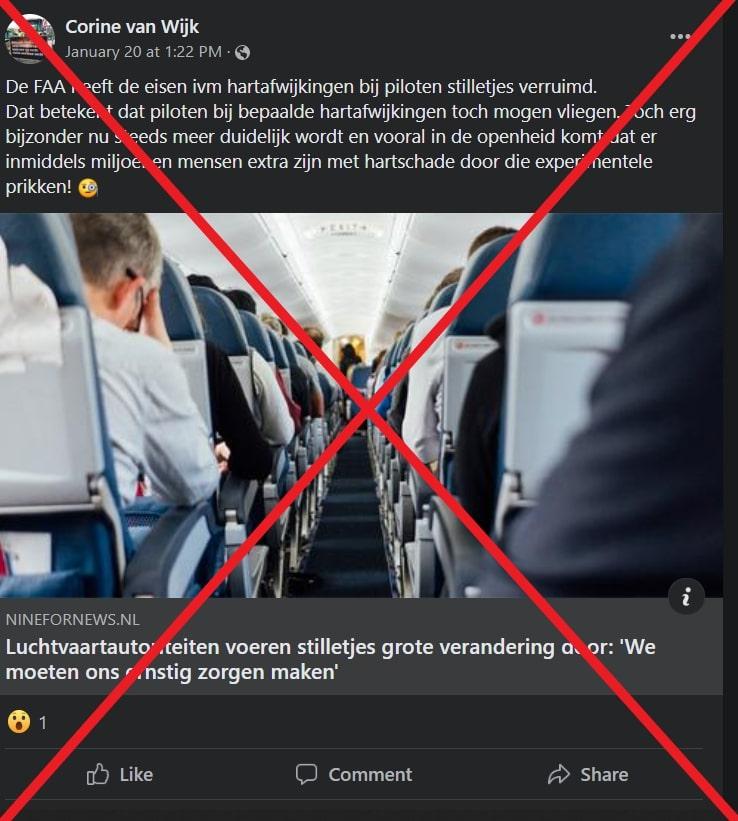Click the Comment label text
Screen dimensions: 738x821
click(370, 774)
